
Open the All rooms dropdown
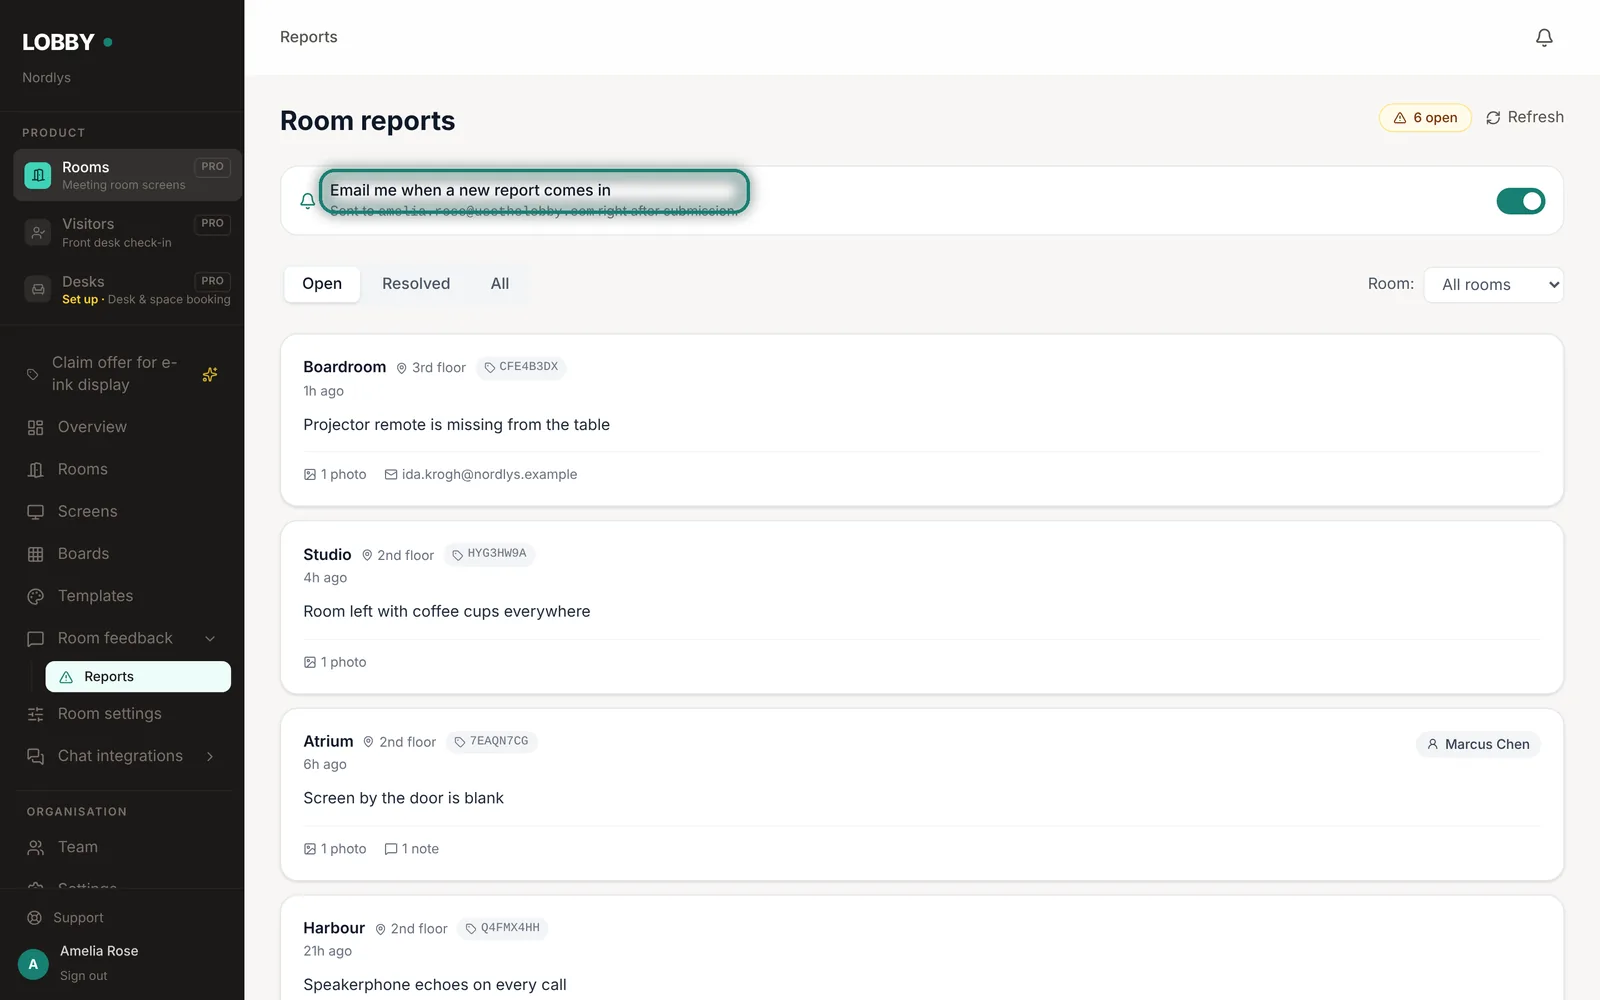pyautogui.click(x=1494, y=285)
